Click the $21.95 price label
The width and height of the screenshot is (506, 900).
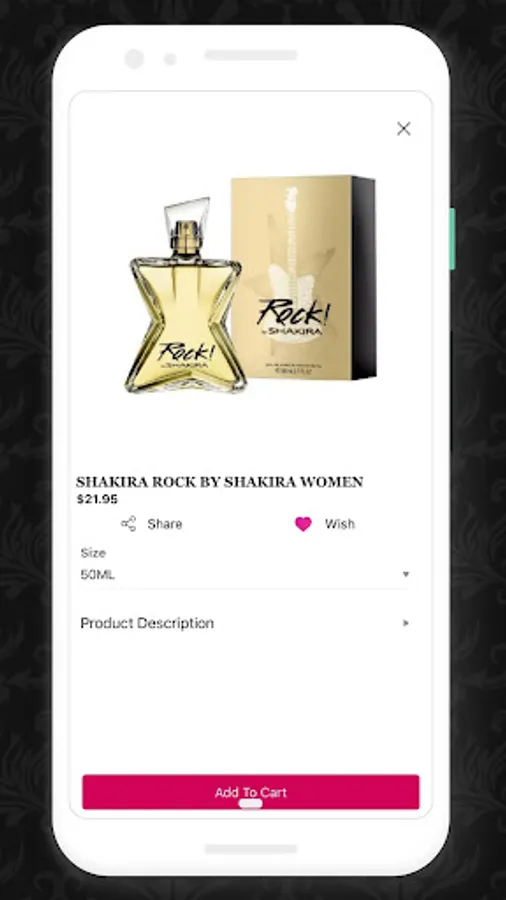pos(97,499)
